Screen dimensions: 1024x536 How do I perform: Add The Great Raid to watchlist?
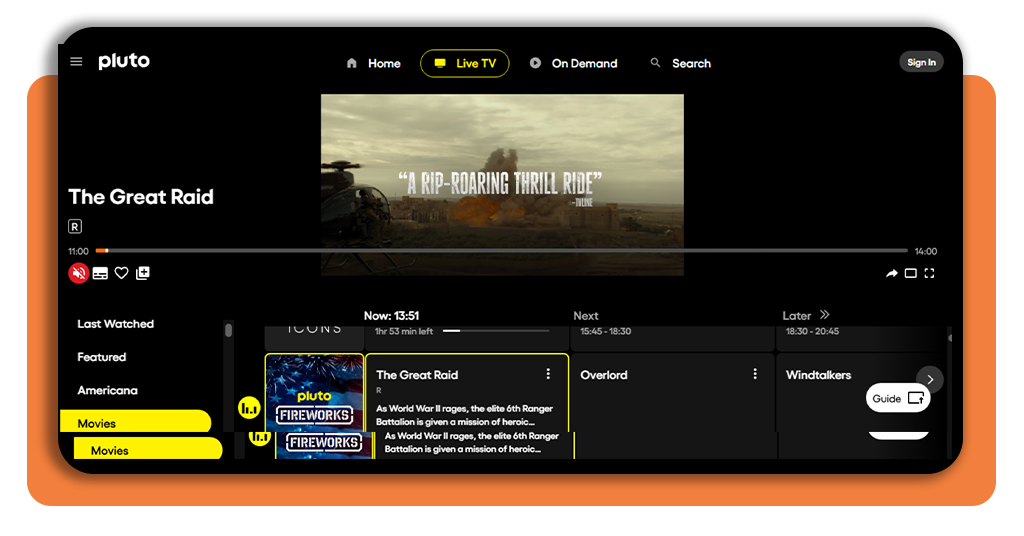pos(142,273)
